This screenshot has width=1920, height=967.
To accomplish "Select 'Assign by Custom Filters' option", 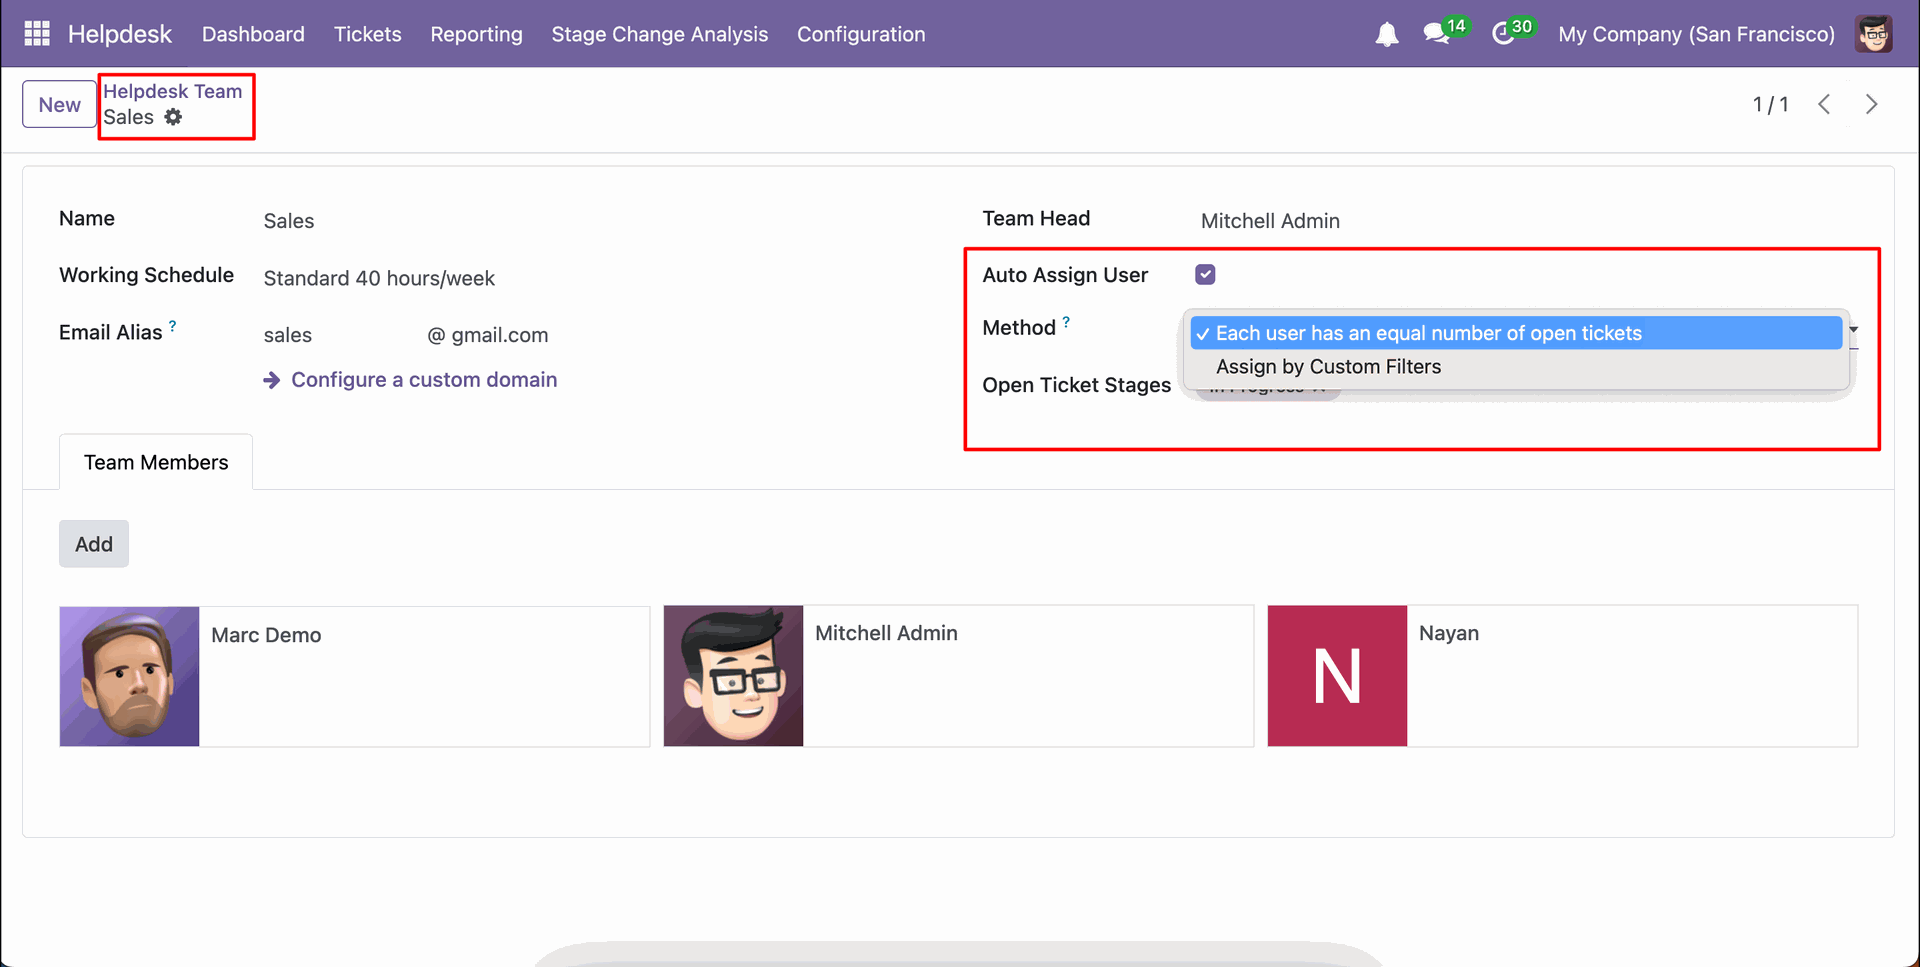I will tap(1328, 367).
